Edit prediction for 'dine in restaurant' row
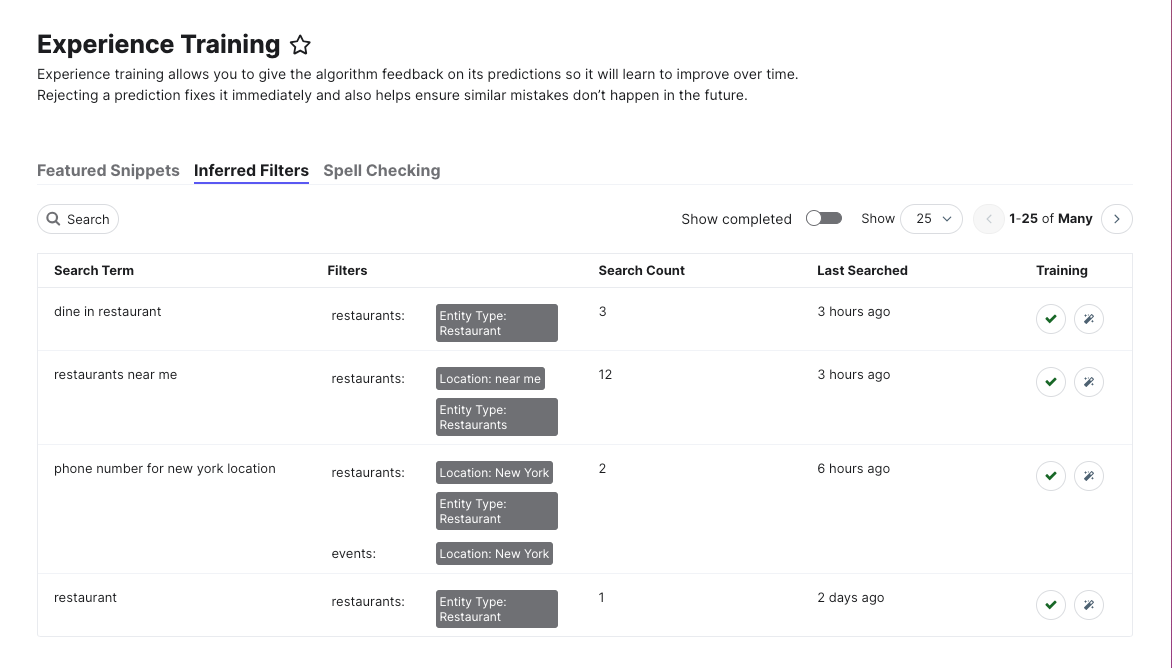 coord(1088,319)
